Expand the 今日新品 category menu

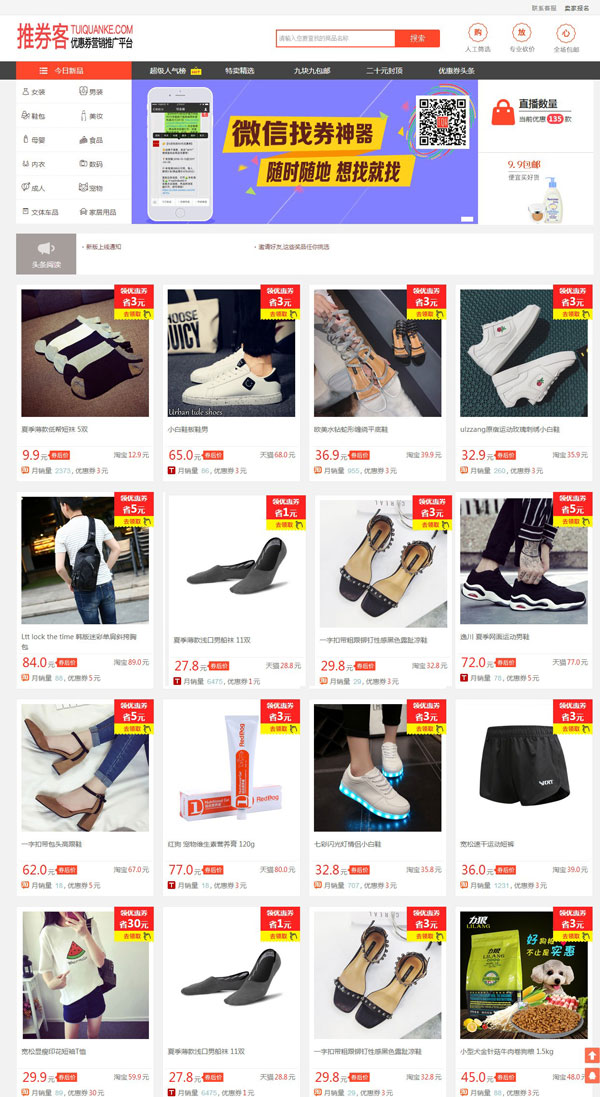tap(73, 71)
